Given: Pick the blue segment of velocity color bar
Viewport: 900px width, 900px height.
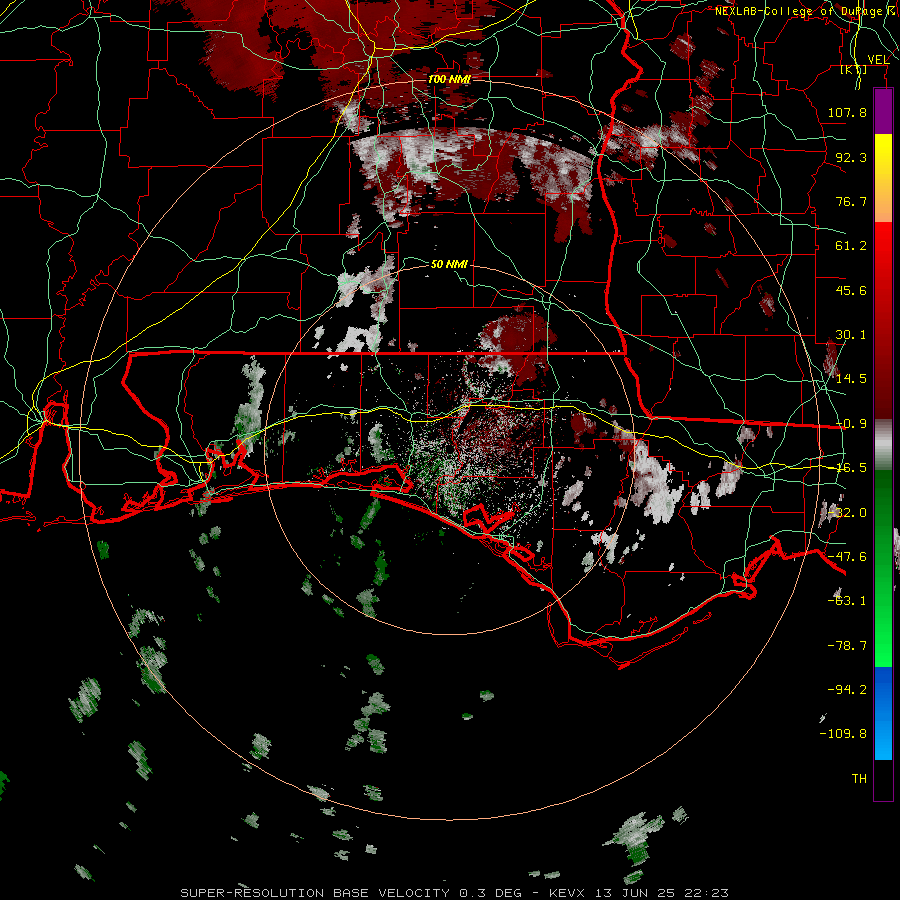Looking at the screenshot, I should pyautogui.click(x=883, y=713).
